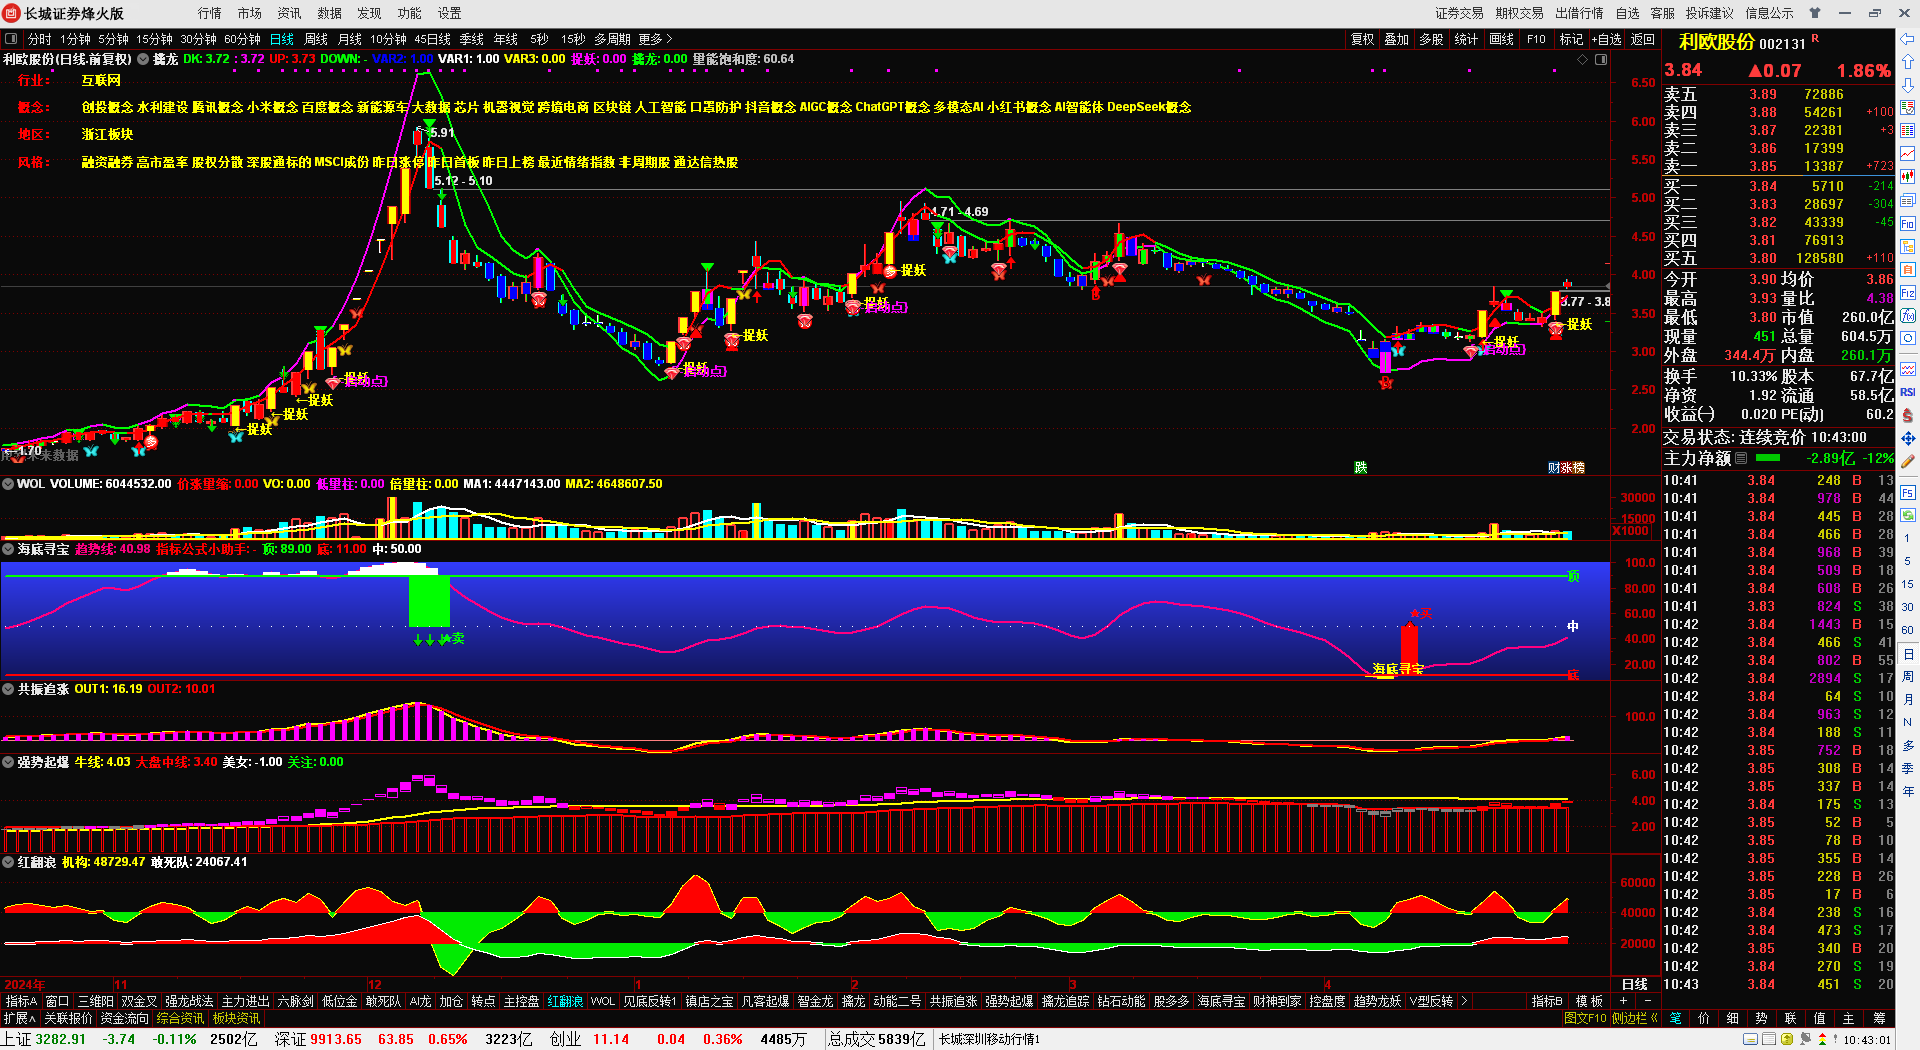This screenshot has height=1050, width=1920.
Task: Collapse the 海底寻宝 indicator panel toggle
Action: tap(8, 549)
